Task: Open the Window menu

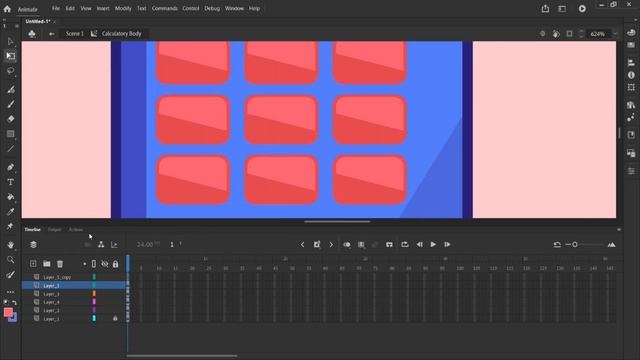Action: (234, 8)
